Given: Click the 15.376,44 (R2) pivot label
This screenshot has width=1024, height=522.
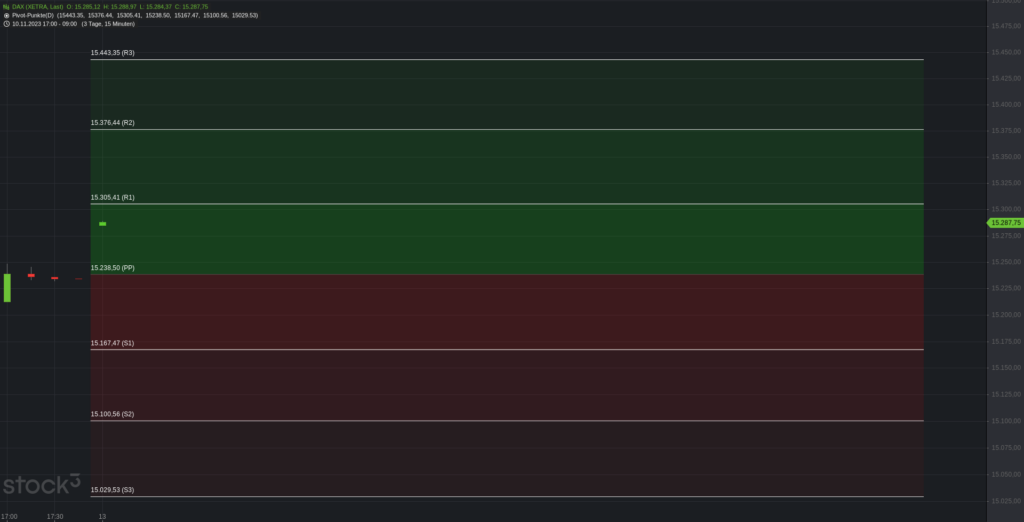Looking at the screenshot, I should coord(112,122).
